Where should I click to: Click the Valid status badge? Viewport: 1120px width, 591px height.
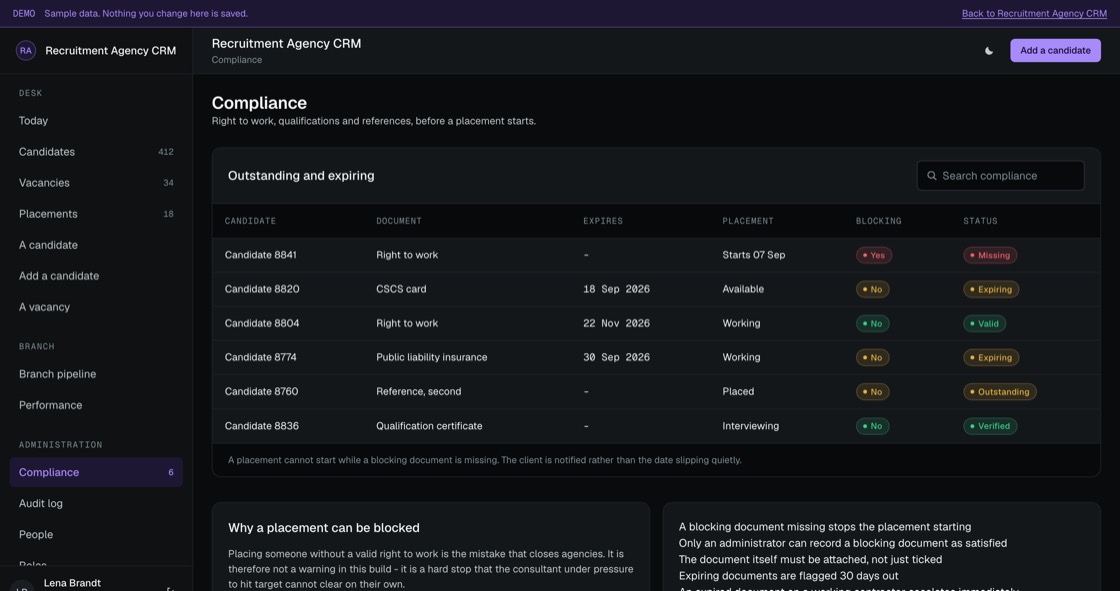click(984, 324)
